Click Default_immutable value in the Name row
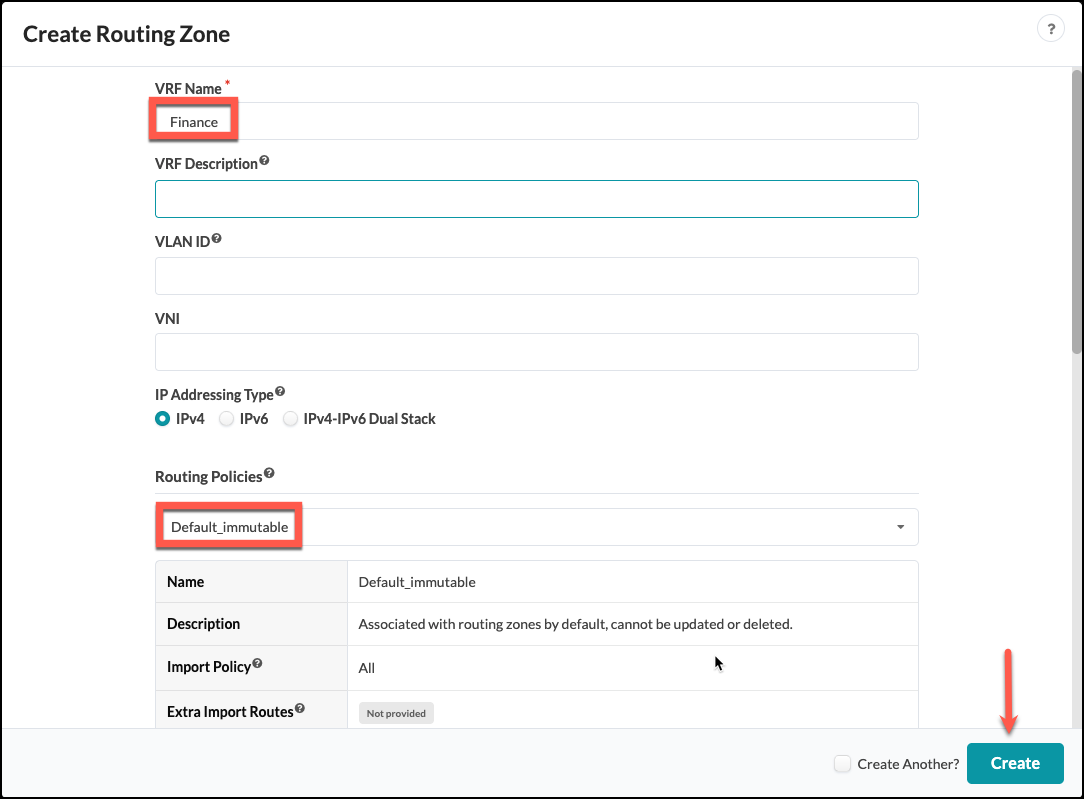This screenshot has height=799, width=1084. 417,582
